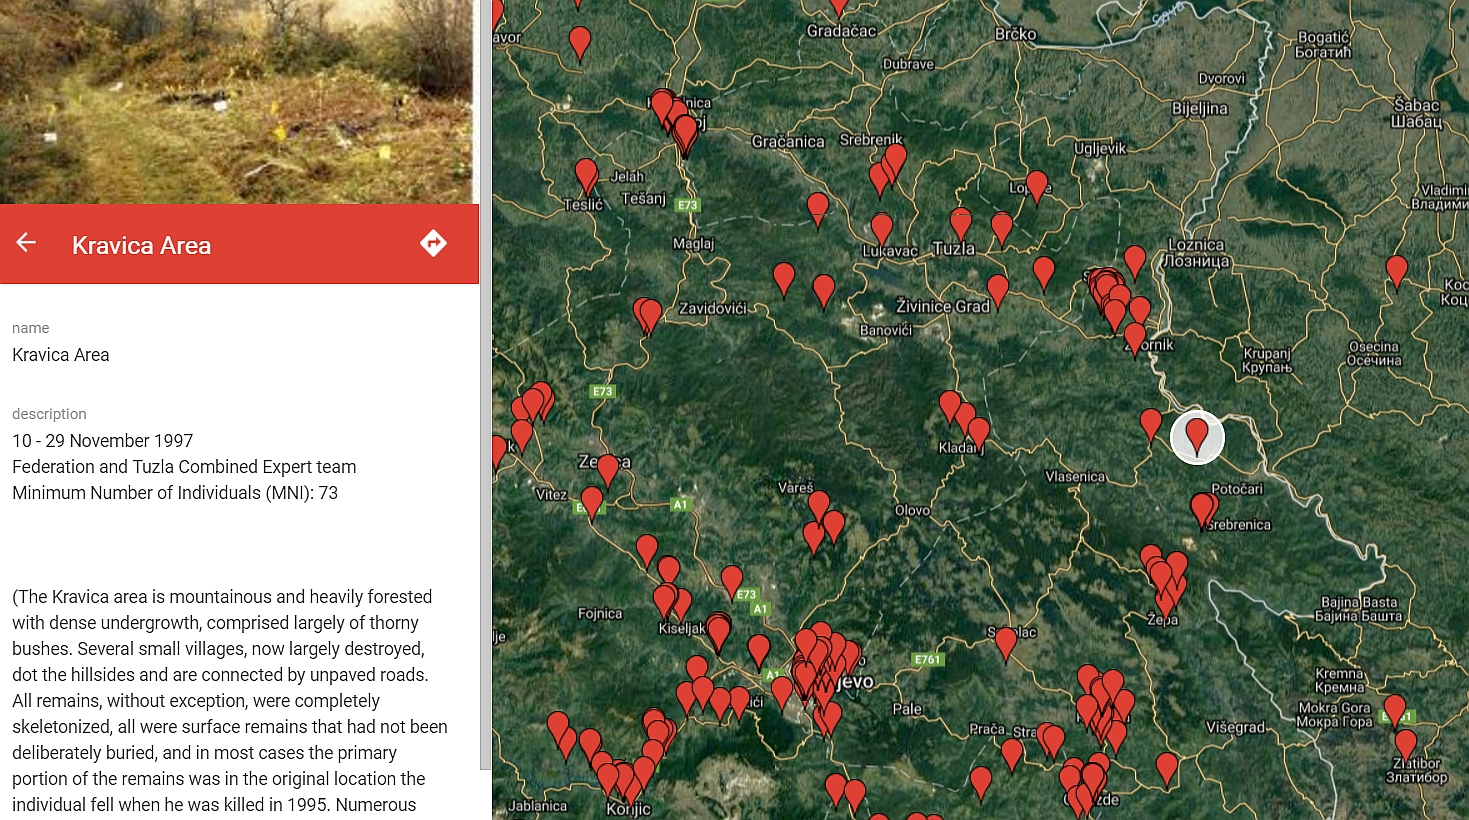Click the description text about MNI 73

(175, 493)
